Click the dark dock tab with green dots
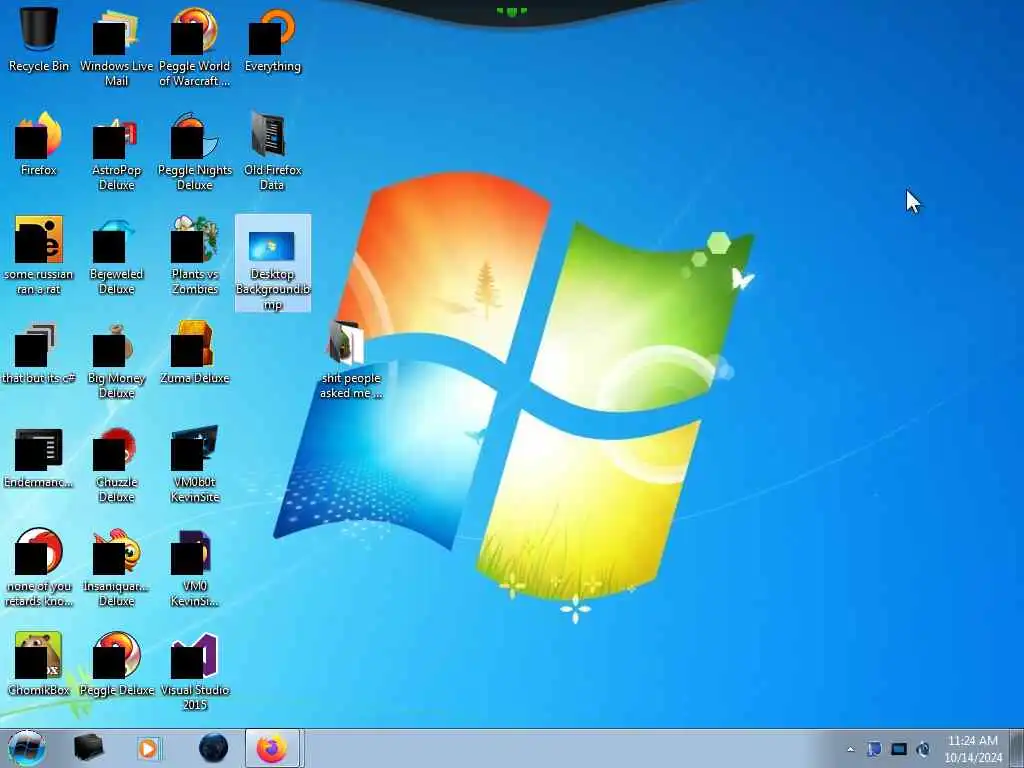The height and width of the screenshot is (768, 1024). click(x=511, y=11)
